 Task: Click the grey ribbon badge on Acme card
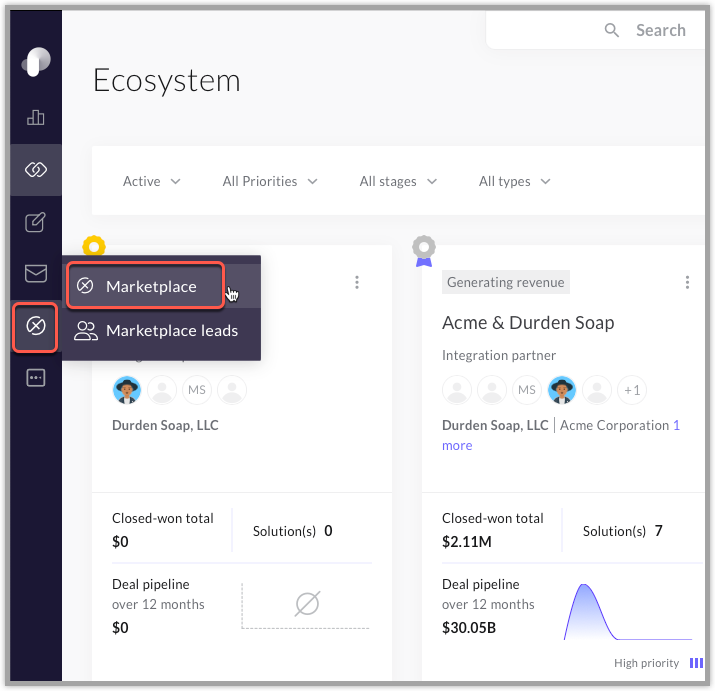[424, 251]
